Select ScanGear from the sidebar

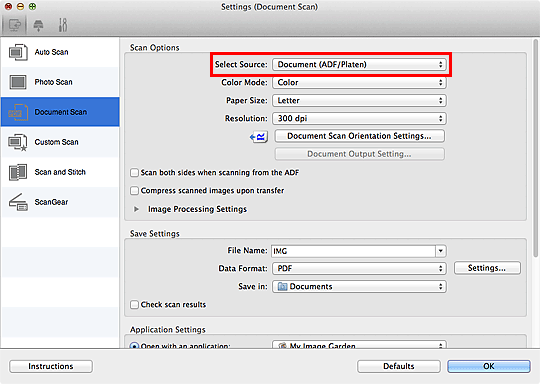[60, 202]
